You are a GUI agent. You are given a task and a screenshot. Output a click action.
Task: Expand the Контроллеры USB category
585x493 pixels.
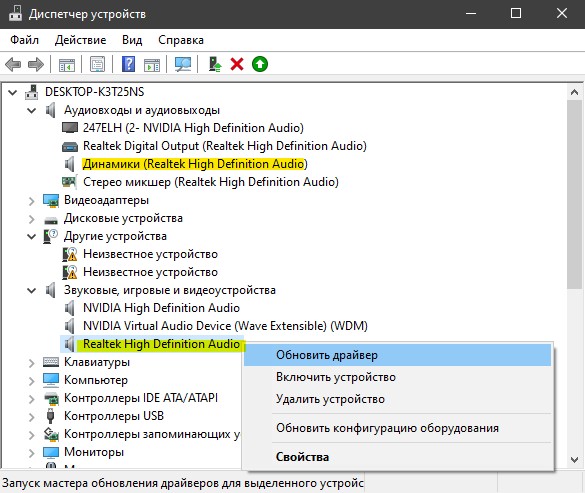[32, 417]
